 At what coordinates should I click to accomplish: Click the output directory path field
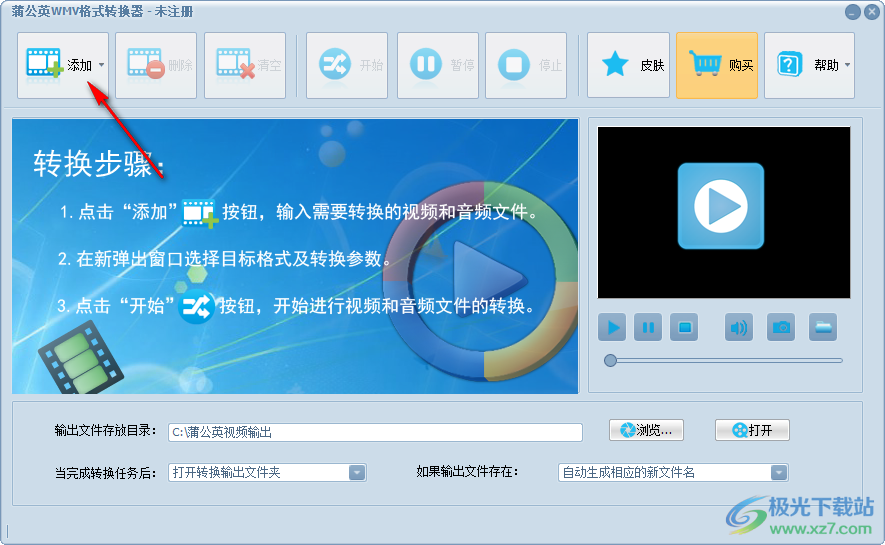375,432
